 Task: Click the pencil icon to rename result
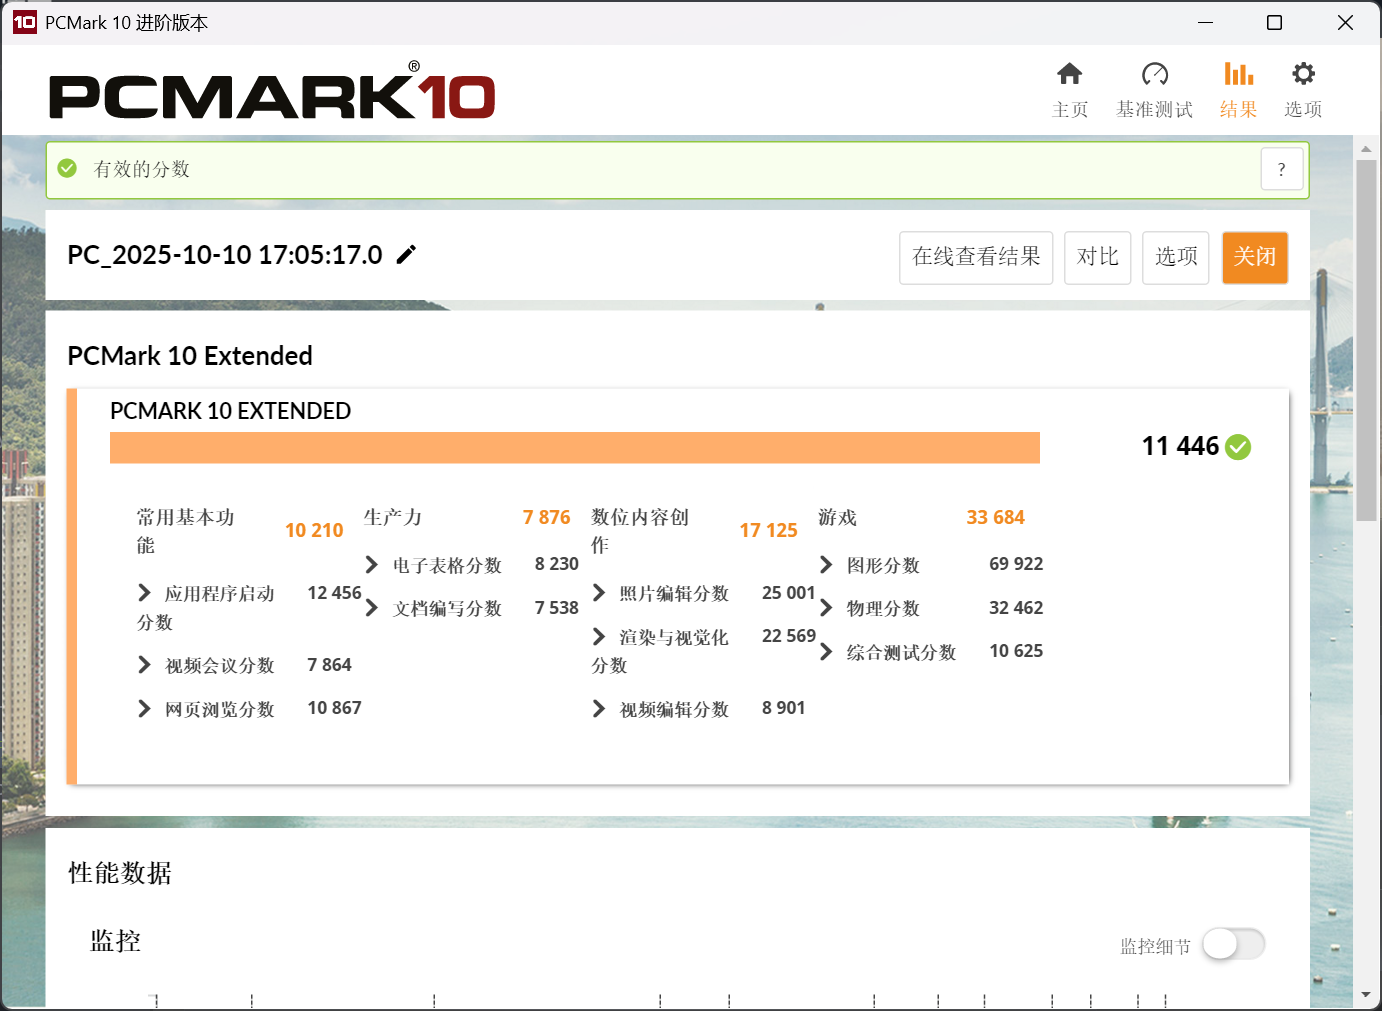(406, 255)
